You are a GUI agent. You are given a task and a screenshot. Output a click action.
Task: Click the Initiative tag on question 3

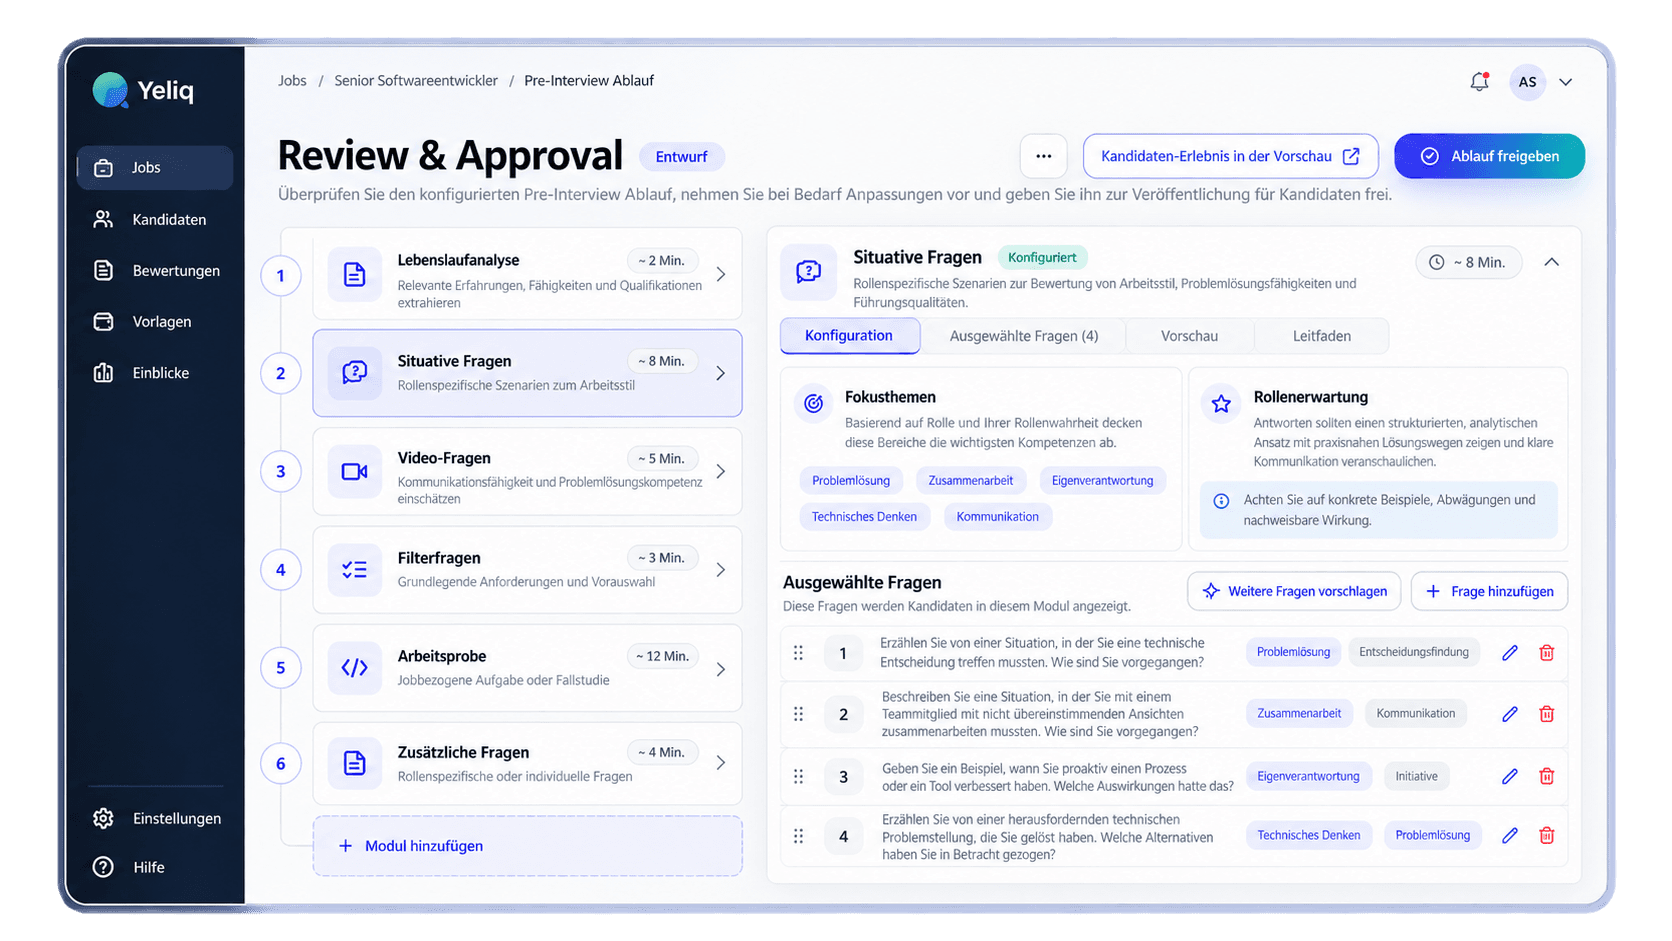point(1416,776)
